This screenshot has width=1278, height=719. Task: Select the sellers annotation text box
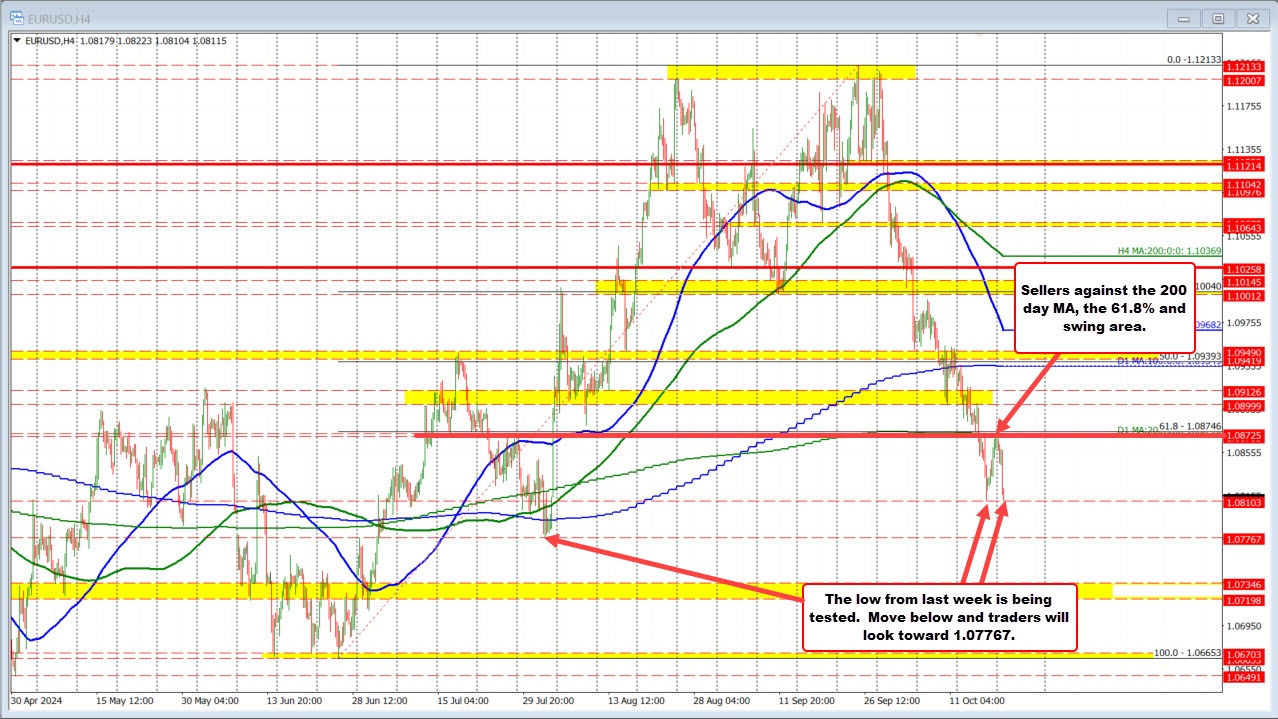(1104, 308)
